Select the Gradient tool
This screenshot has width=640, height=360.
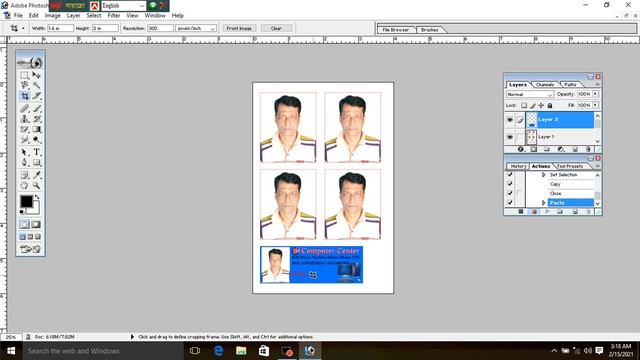point(36,129)
